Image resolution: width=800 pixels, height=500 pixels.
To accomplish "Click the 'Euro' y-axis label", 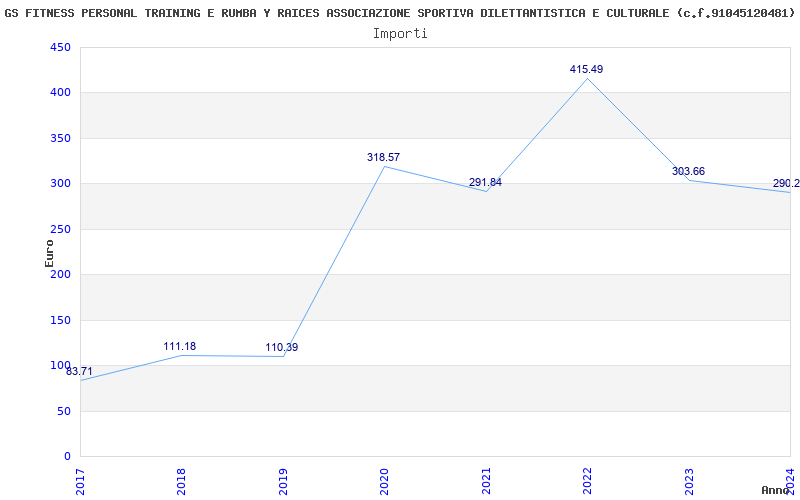I will click(49, 253).
